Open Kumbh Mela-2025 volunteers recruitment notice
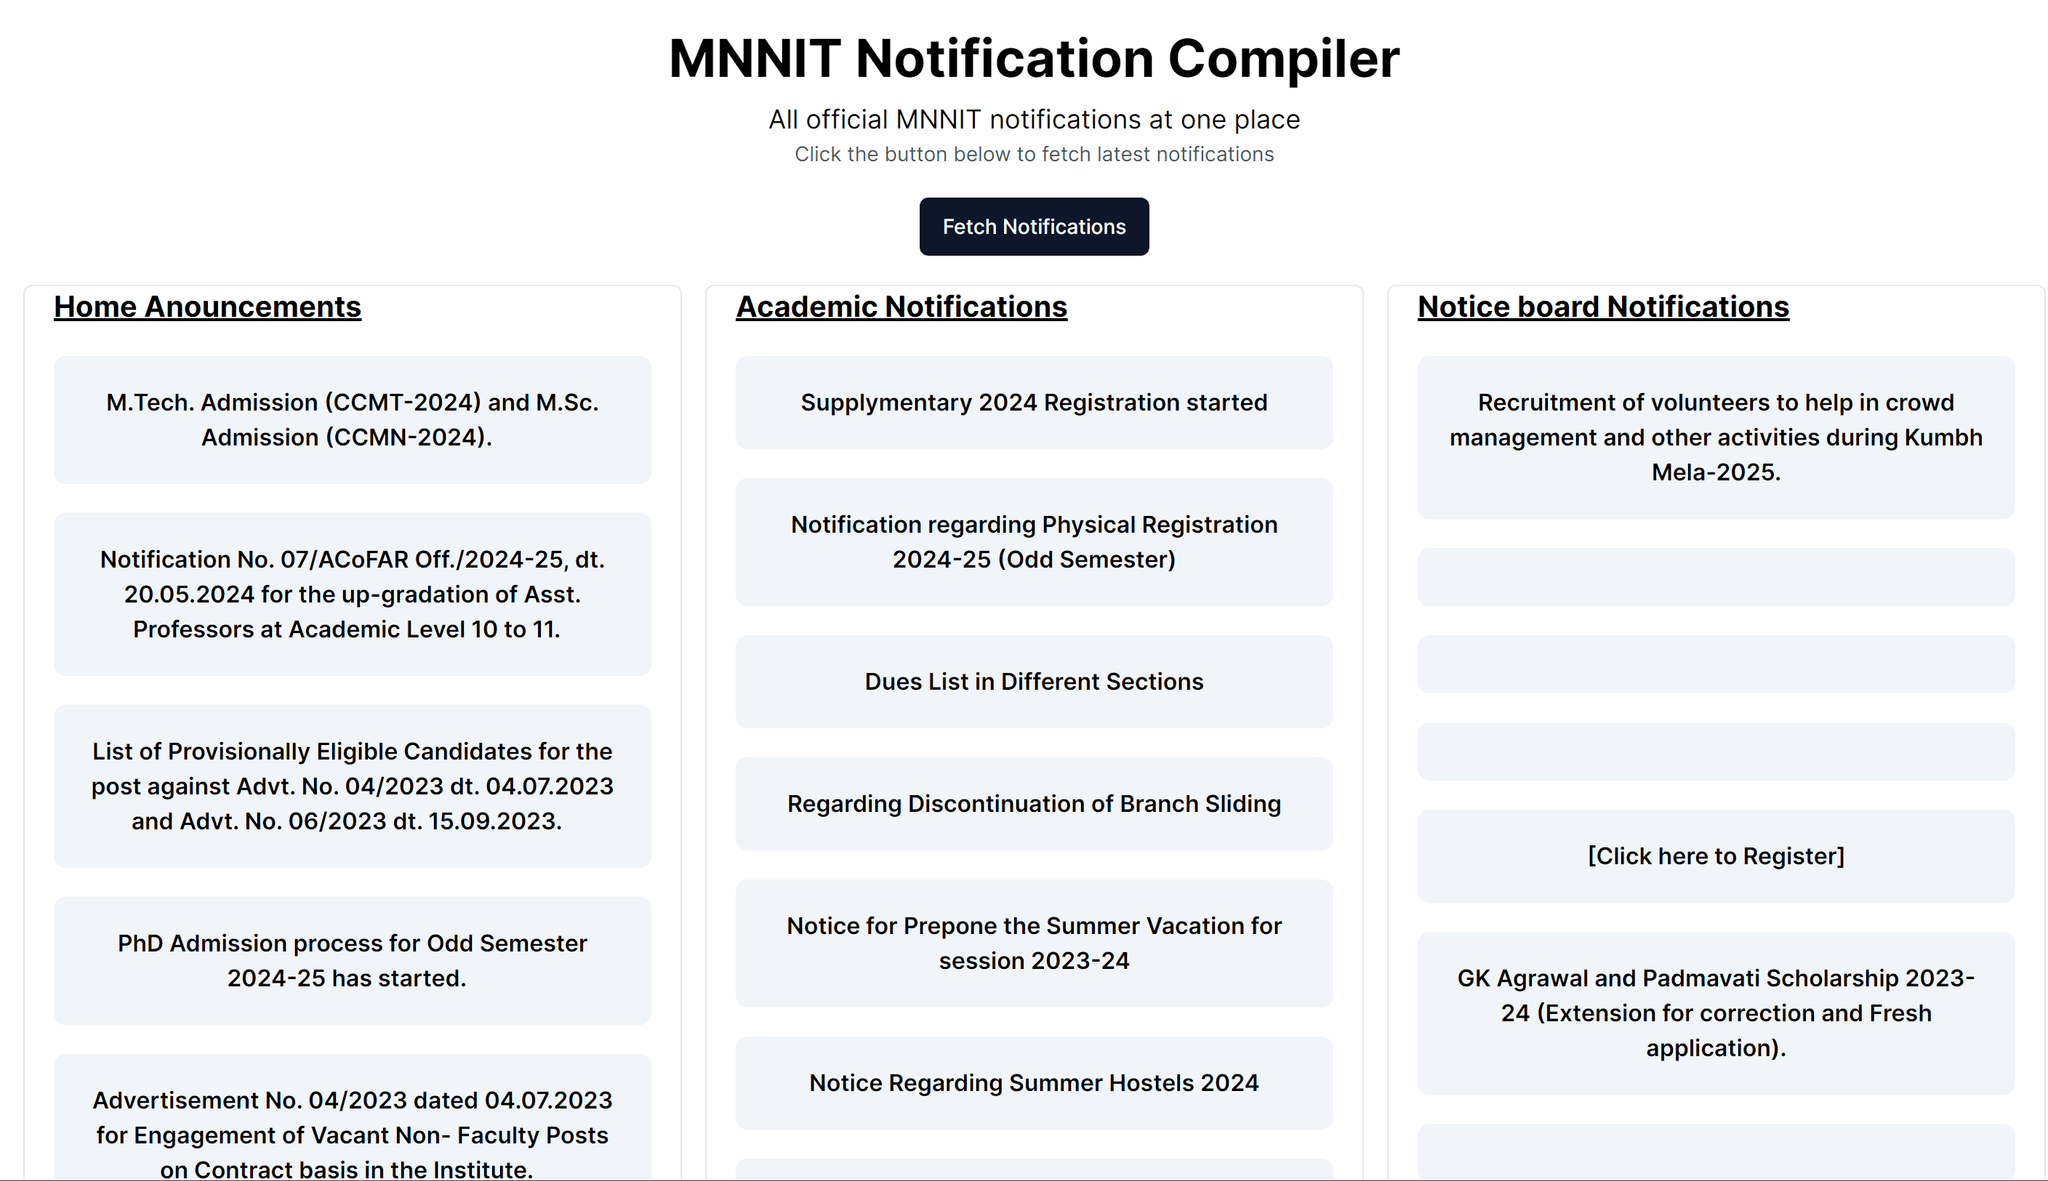2048x1181 pixels. 1716,437
